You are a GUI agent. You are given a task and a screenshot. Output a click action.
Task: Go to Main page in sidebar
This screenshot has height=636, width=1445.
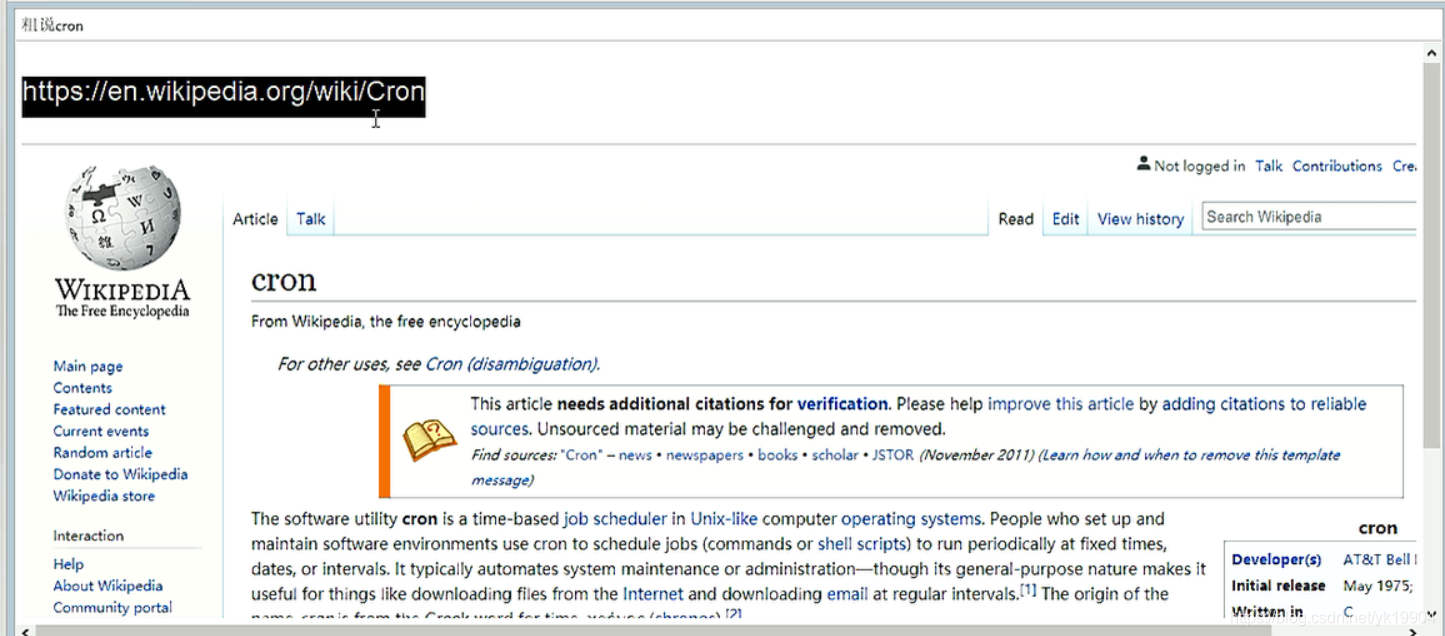pyautogui.click(x=88, y=366)
